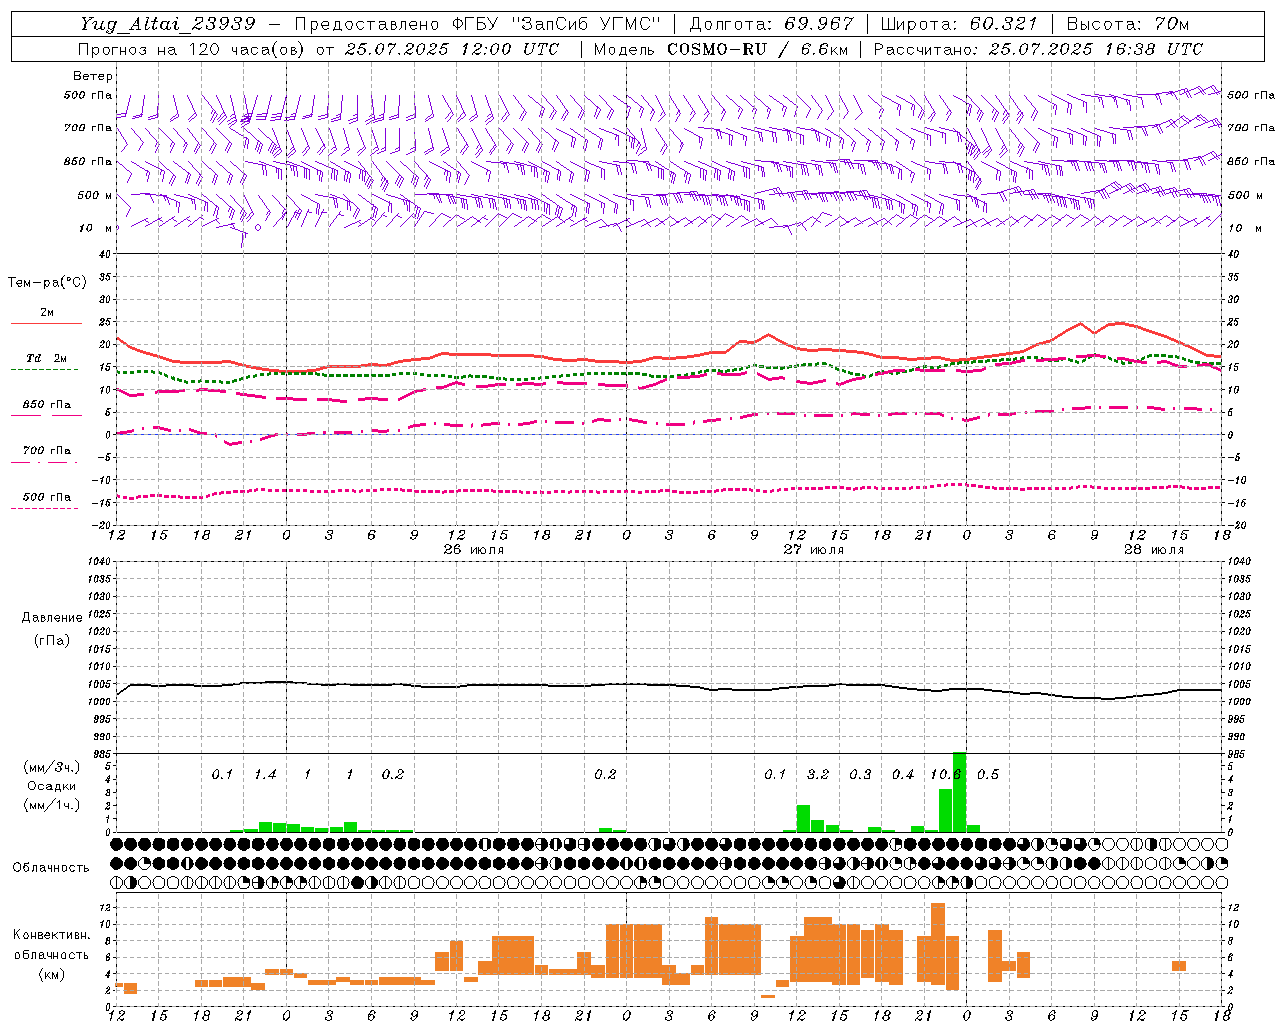Click the "Осадки" precipitation label
The width and height of the screenshot is (1280, 1024).
51,786
